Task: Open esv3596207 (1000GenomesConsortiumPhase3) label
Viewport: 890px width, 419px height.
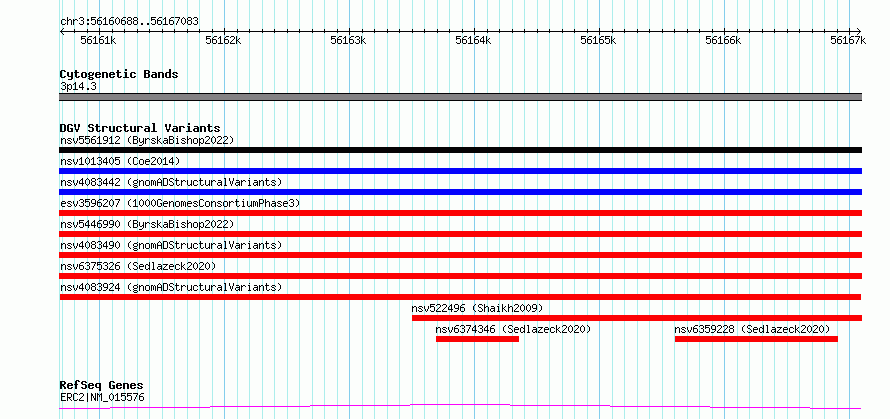Action: [x=180, y=203]
